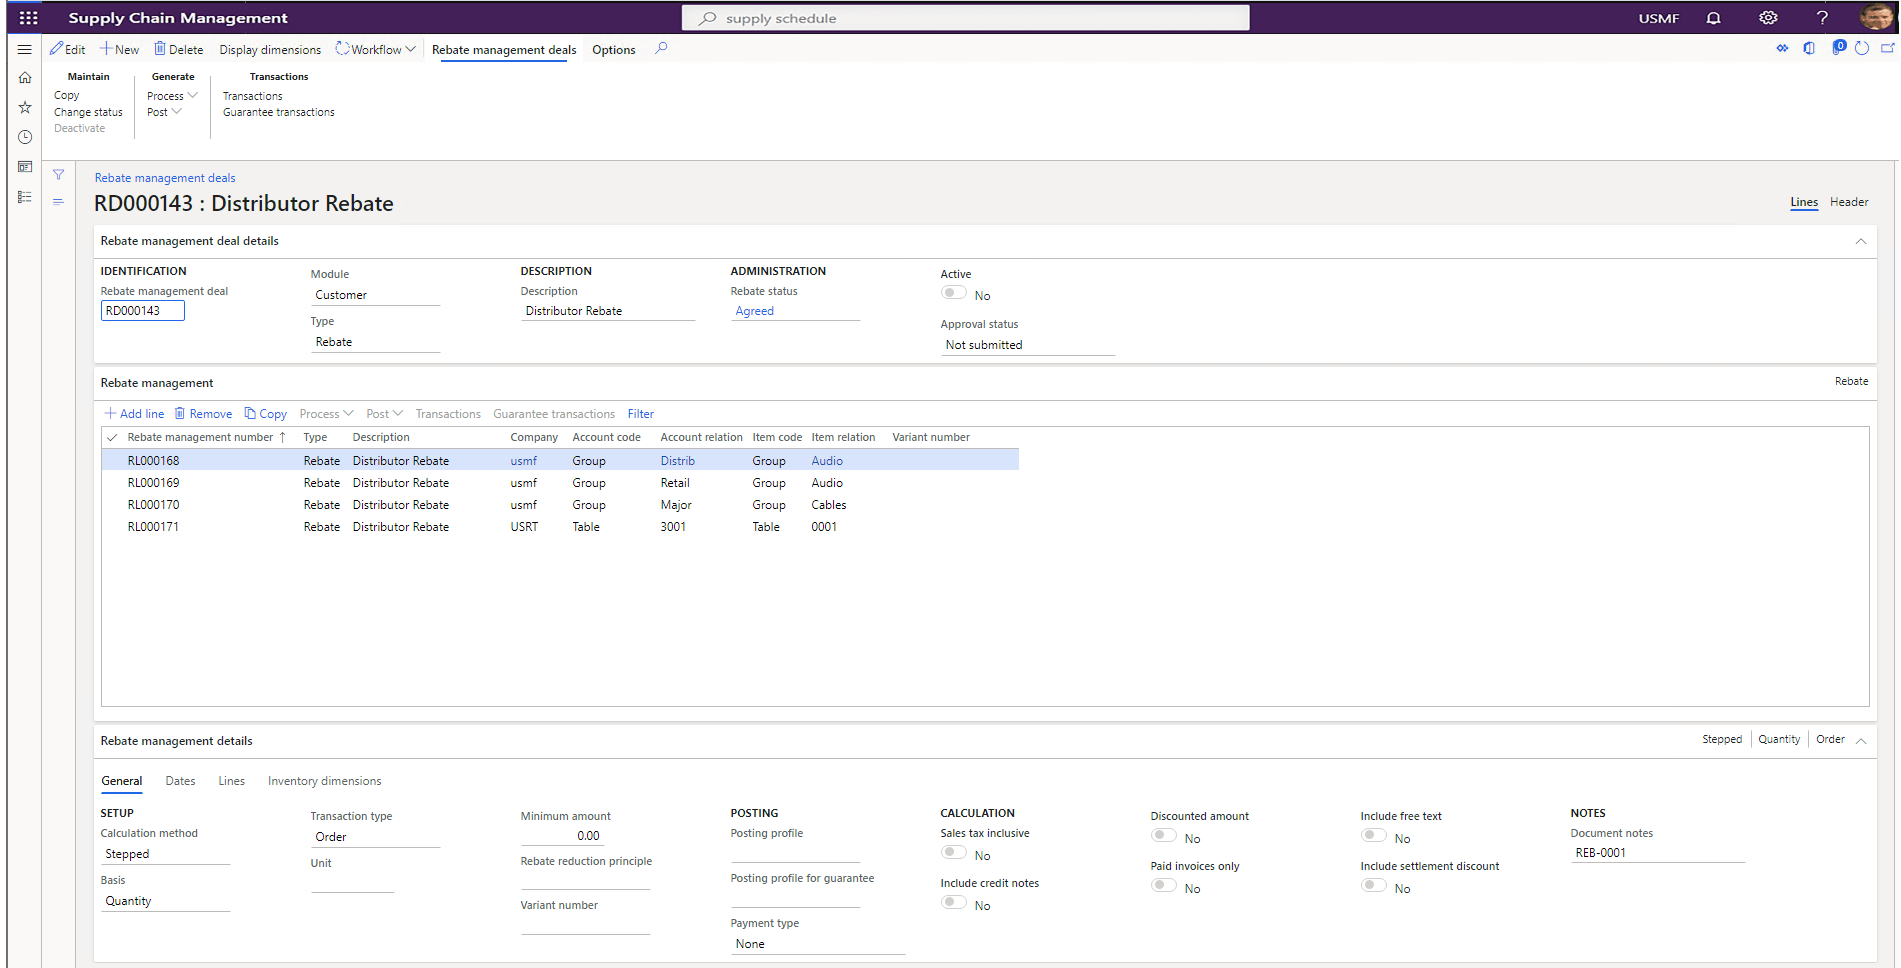The width and height of the screenshot is (1901, 968).
Task: Click the Delete trash icon
Action: [161, 48]
